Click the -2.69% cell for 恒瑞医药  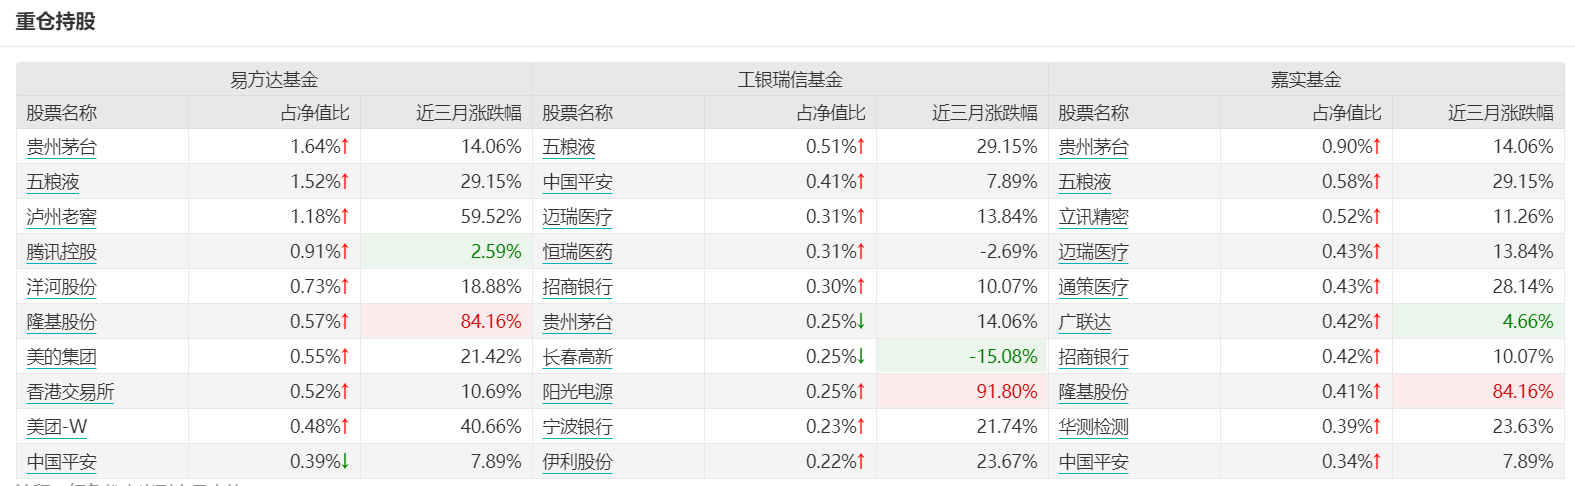pos(962,251)
